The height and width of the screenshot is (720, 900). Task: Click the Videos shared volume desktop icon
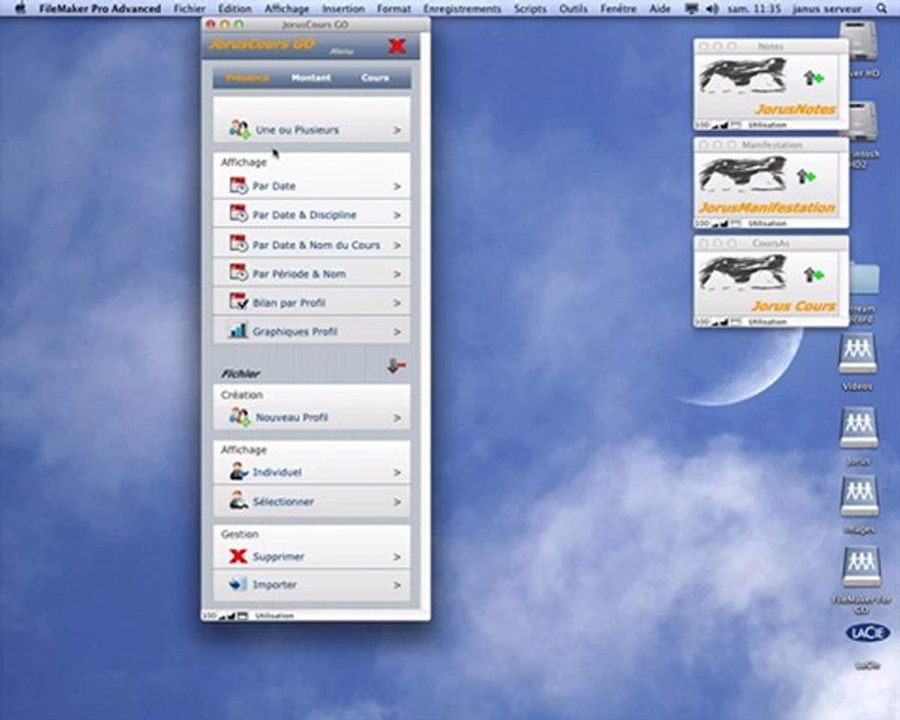coord(858,353)
